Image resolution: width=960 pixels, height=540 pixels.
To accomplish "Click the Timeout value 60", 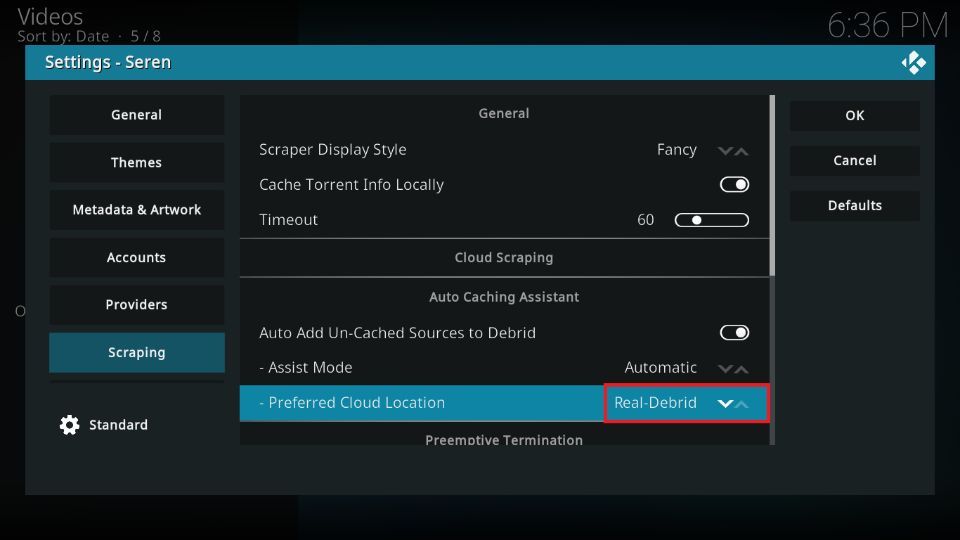I will pyautogui.click(x=645, y=220).
